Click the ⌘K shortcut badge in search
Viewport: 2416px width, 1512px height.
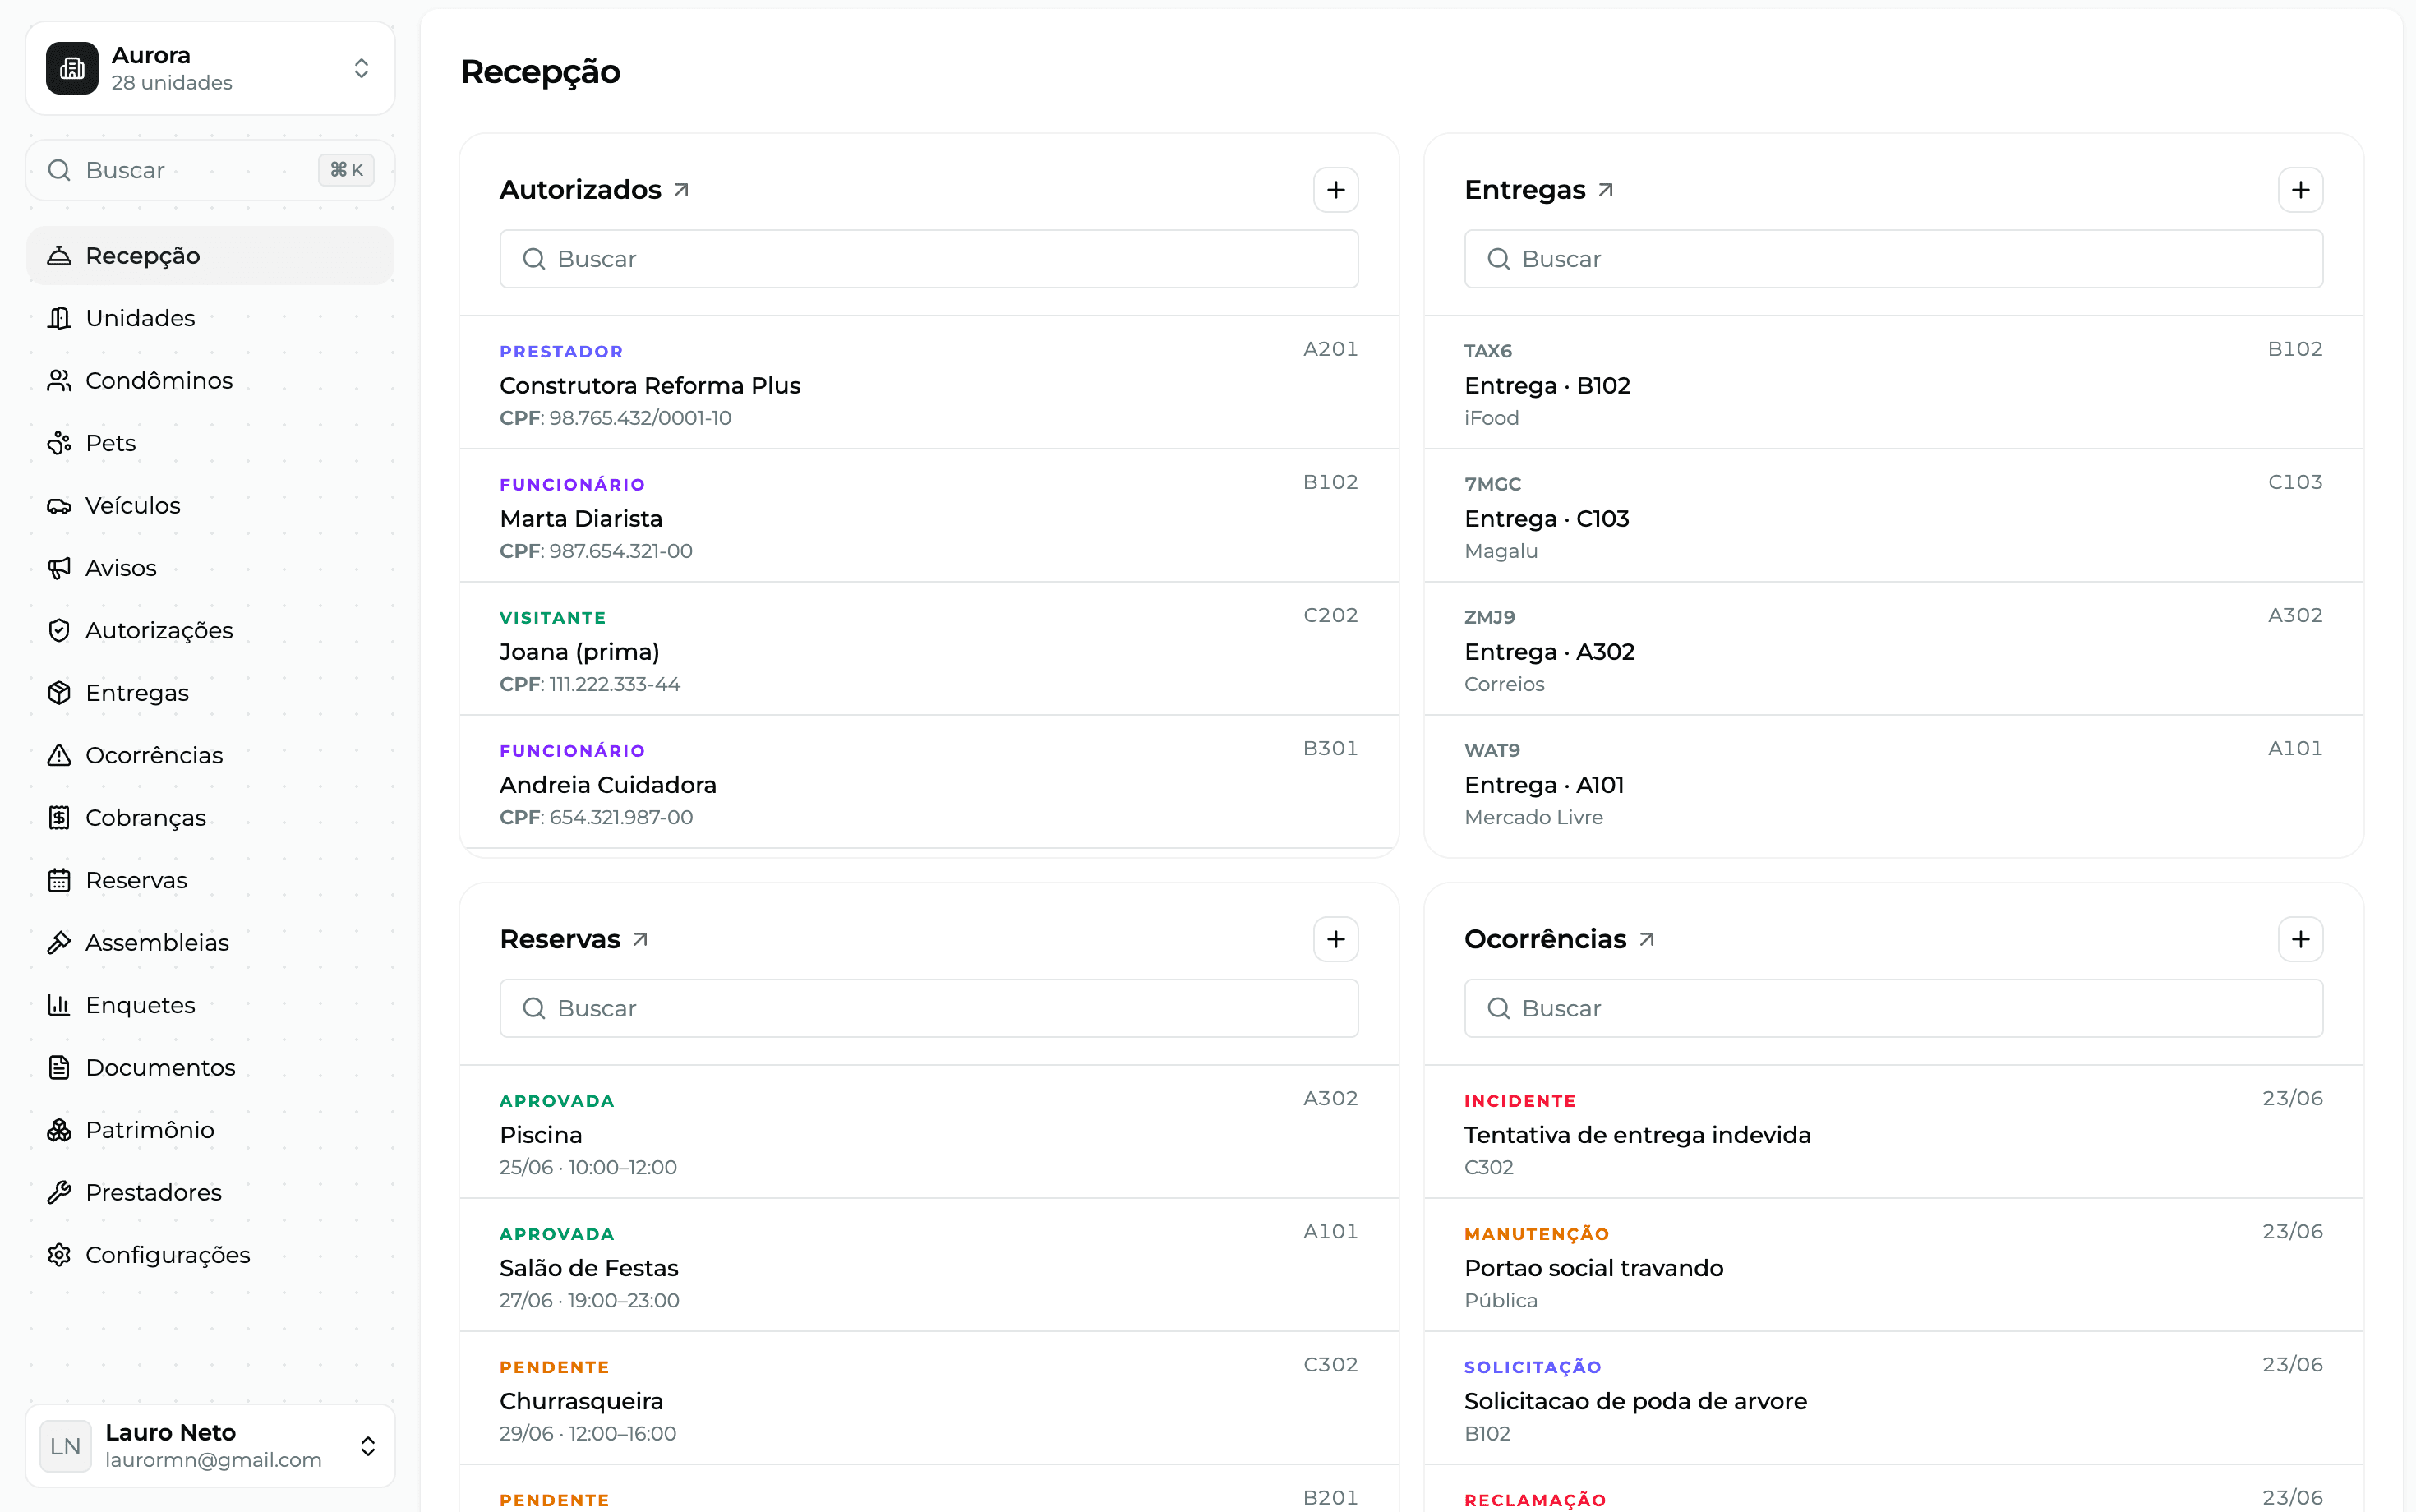[x=346, y=170]
